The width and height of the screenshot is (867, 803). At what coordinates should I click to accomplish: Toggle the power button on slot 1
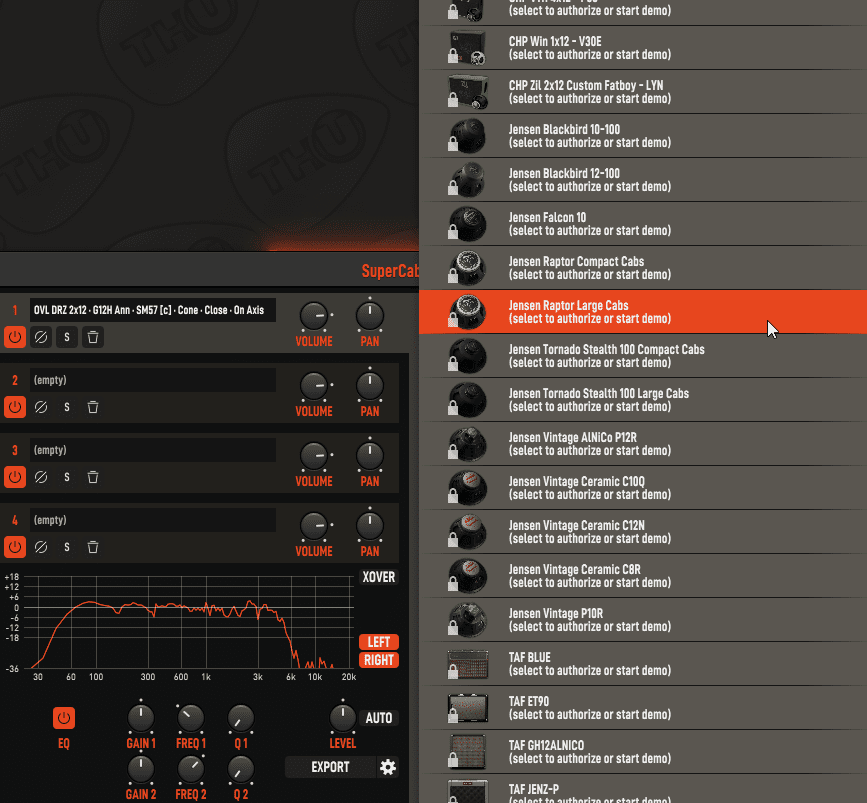coord(15,338)
